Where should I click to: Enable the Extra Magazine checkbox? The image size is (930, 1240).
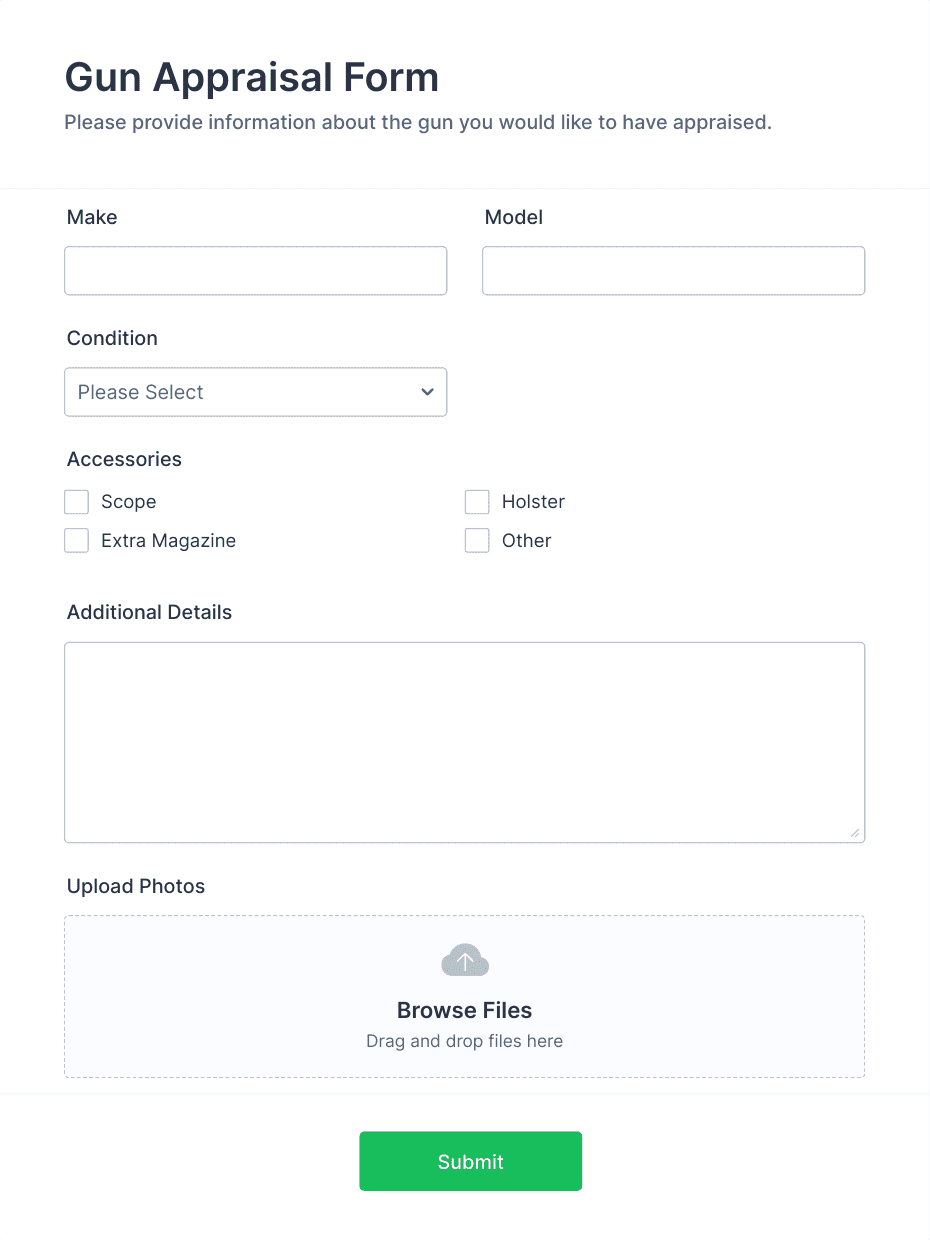click(x=77, y=541)
